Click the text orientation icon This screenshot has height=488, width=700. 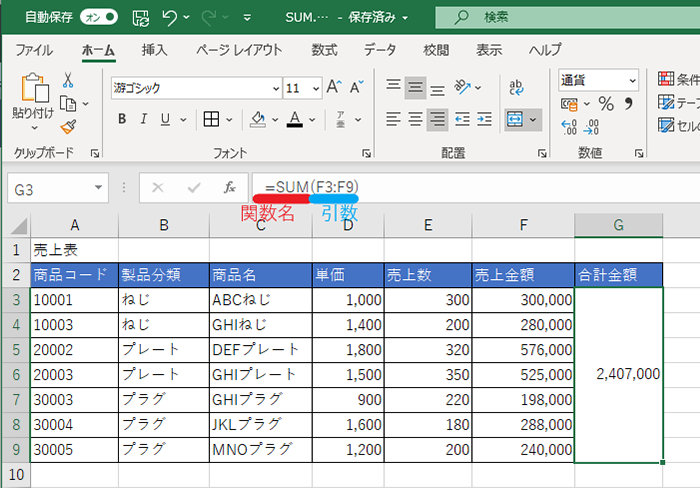tap(462, 87)
